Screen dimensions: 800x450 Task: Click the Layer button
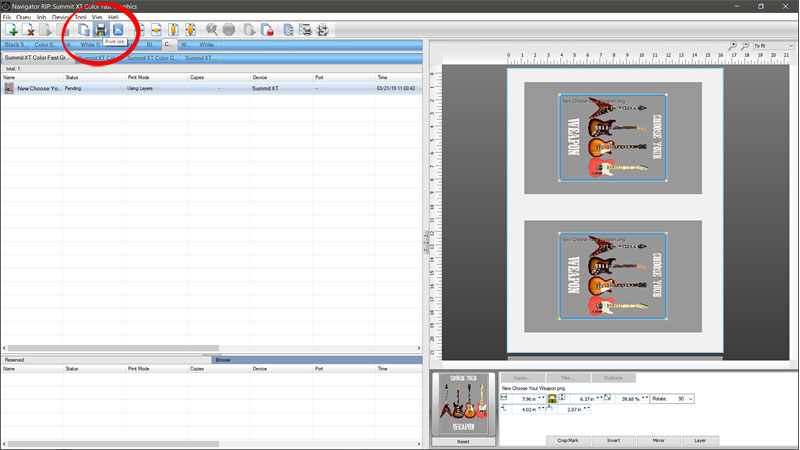click(x=700, y=440)
